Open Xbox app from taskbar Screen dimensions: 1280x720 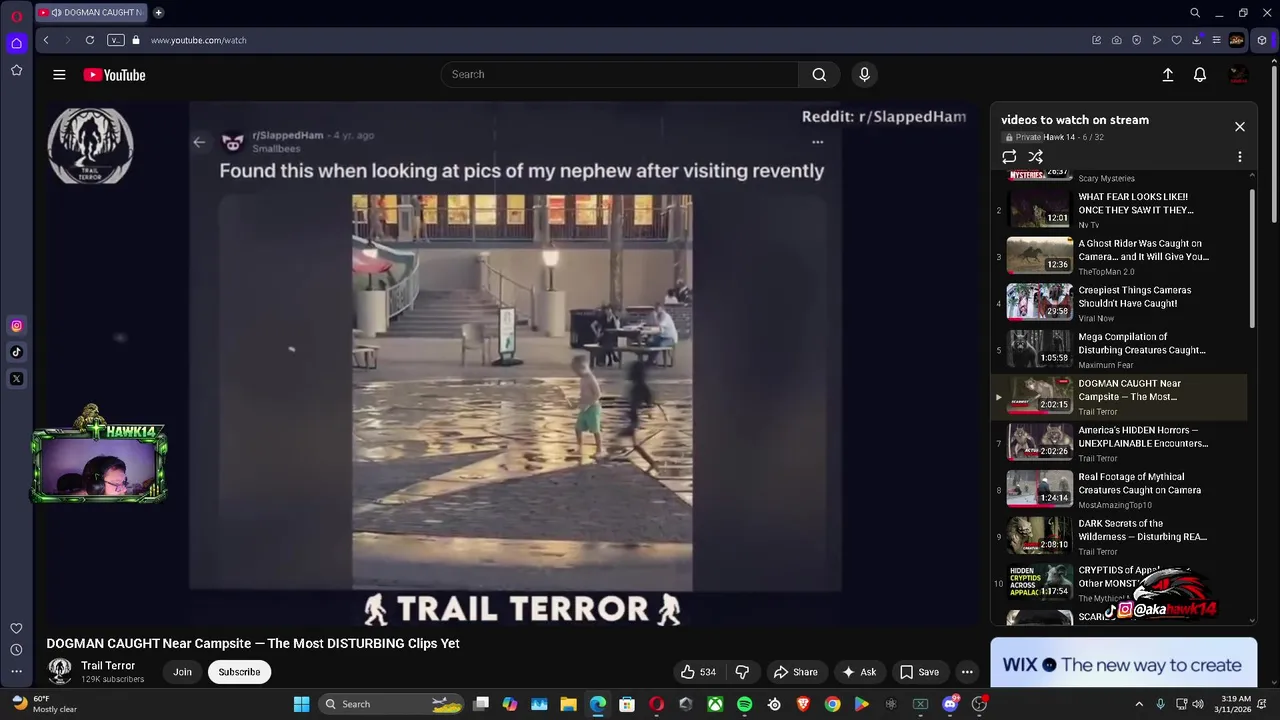pyautogui.click(x=715, y=704)
